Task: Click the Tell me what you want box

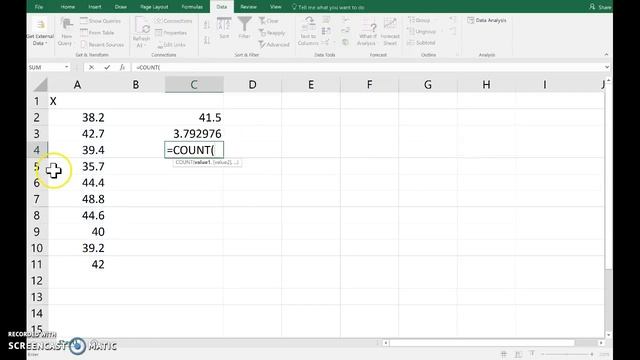Action: click(x=329, y=7)
